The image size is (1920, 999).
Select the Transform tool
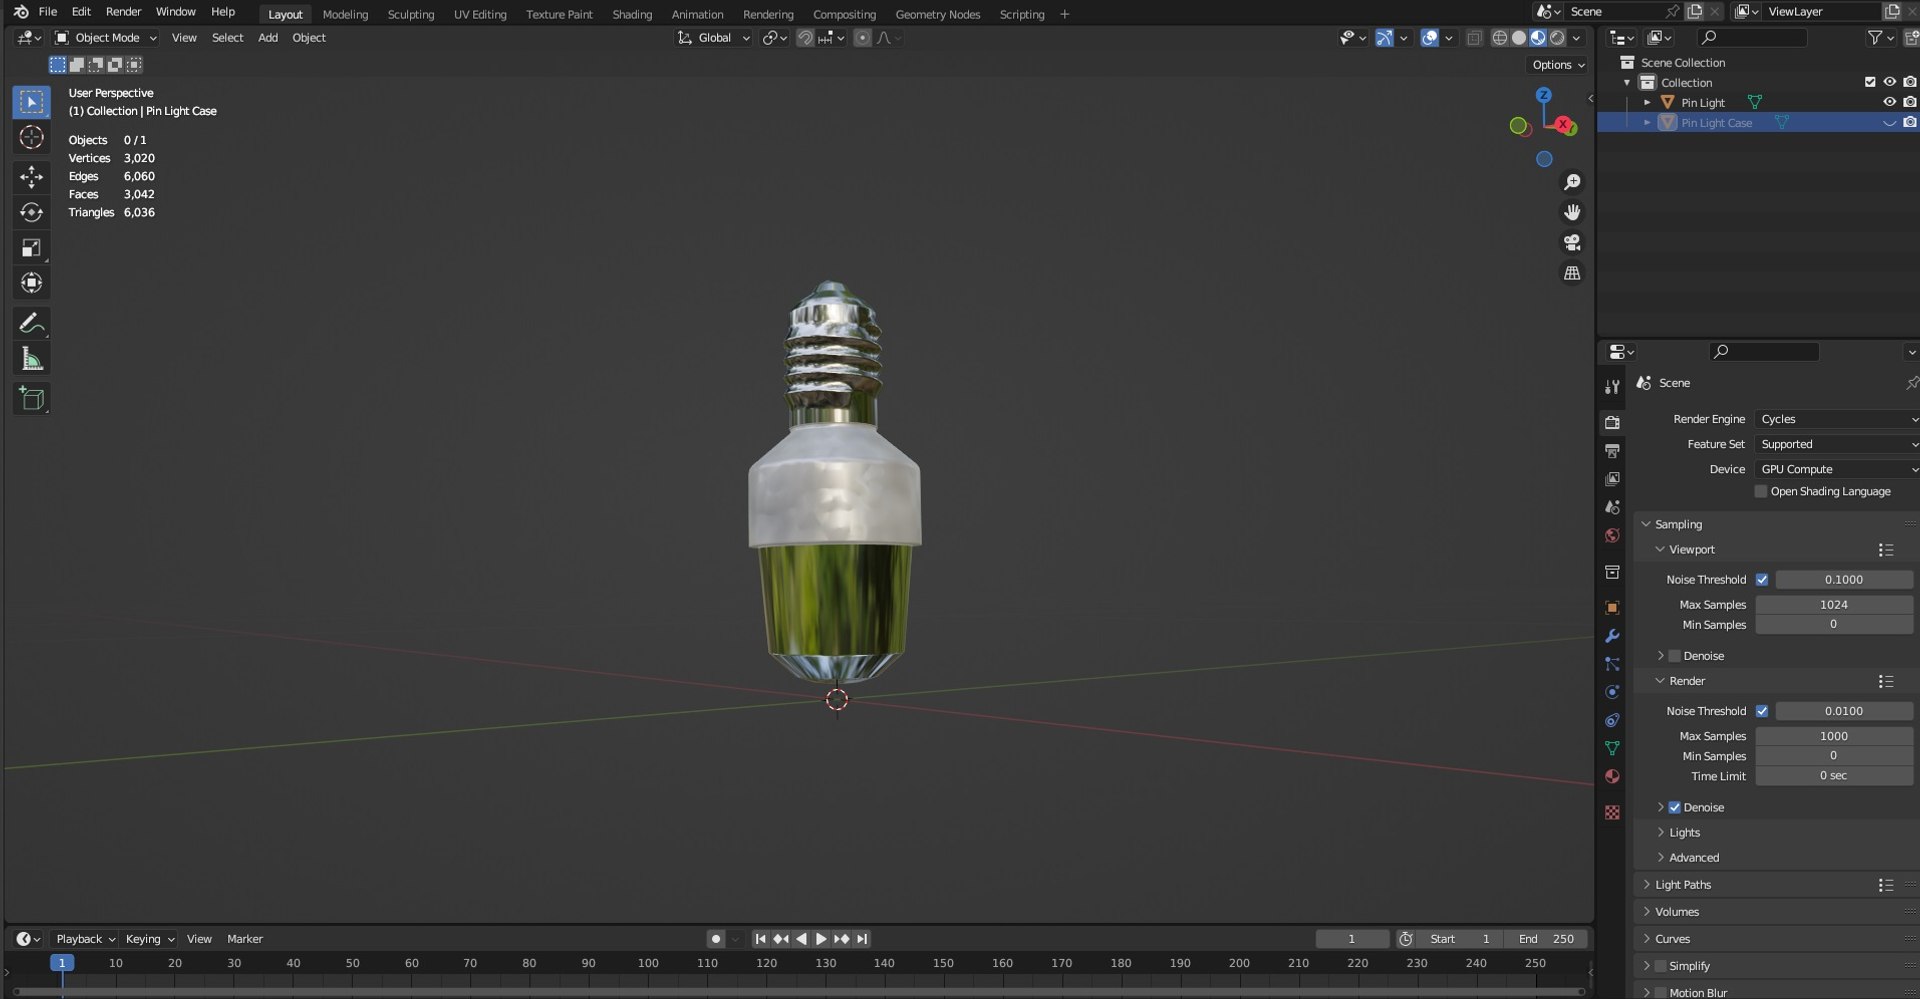[x=31, y=283]
